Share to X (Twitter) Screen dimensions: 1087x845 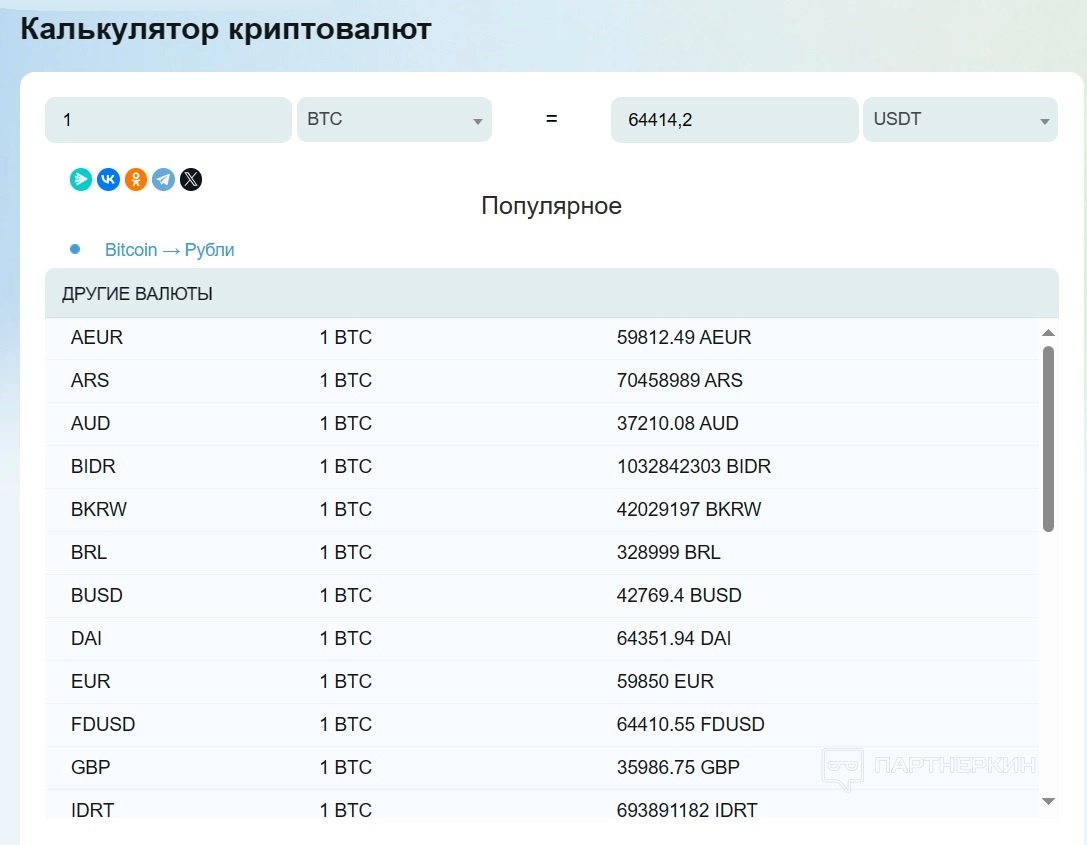click(x=191, y=180)
